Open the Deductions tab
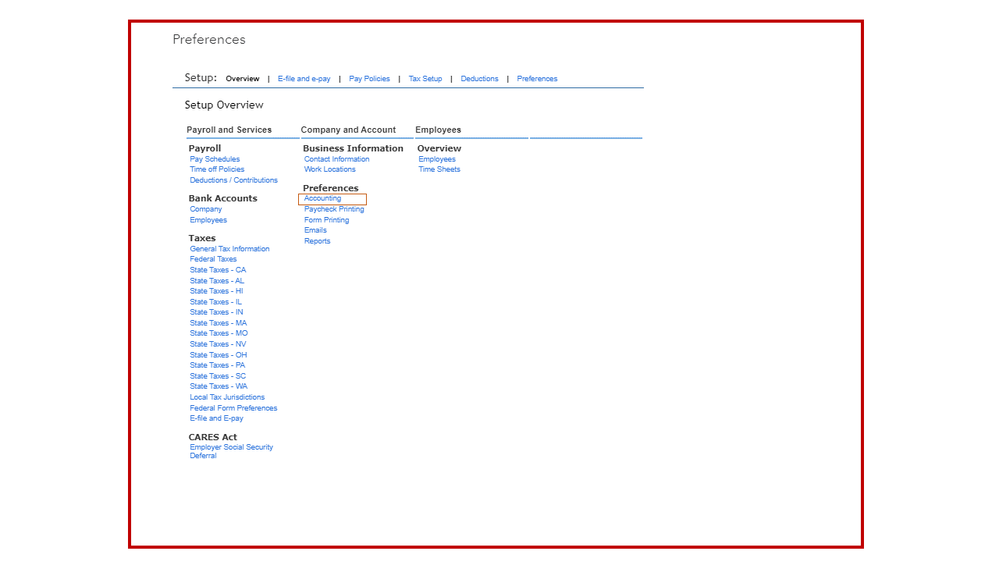This screenshot has height=562, width=999. pos(479,78)
